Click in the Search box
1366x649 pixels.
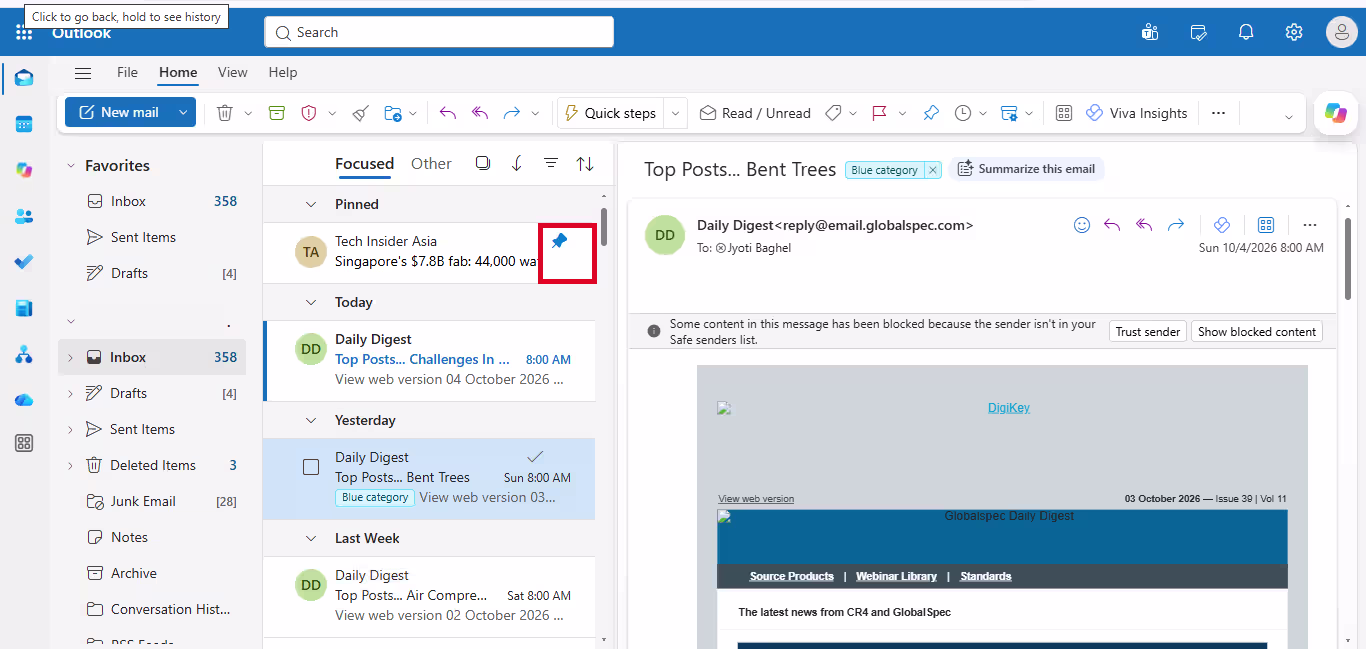pyautogui.click(x=439, y=32)
